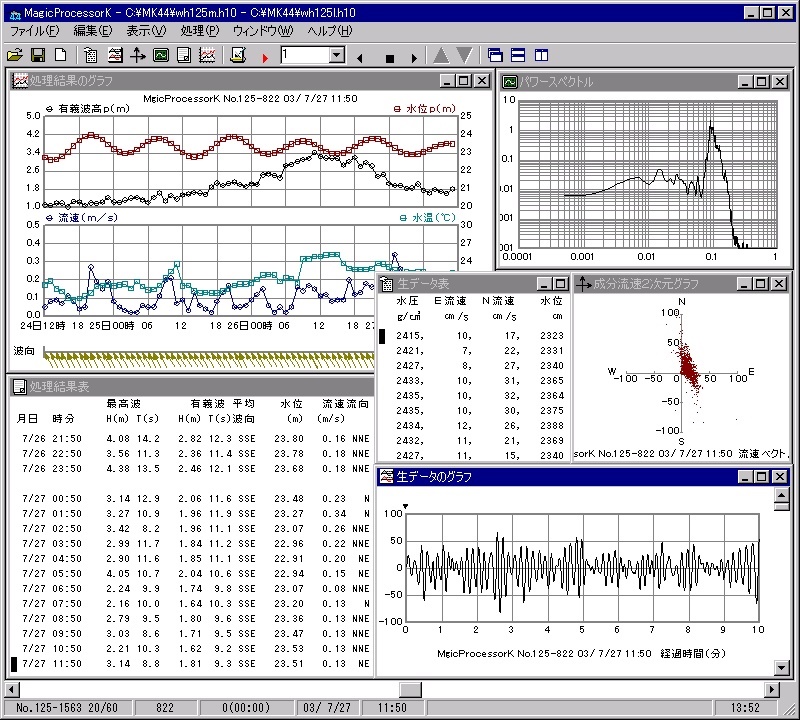The image size is (800, 720).
Task: Expand the toolbar combo box dropdown arrow
Action: (x=337, y=55)
